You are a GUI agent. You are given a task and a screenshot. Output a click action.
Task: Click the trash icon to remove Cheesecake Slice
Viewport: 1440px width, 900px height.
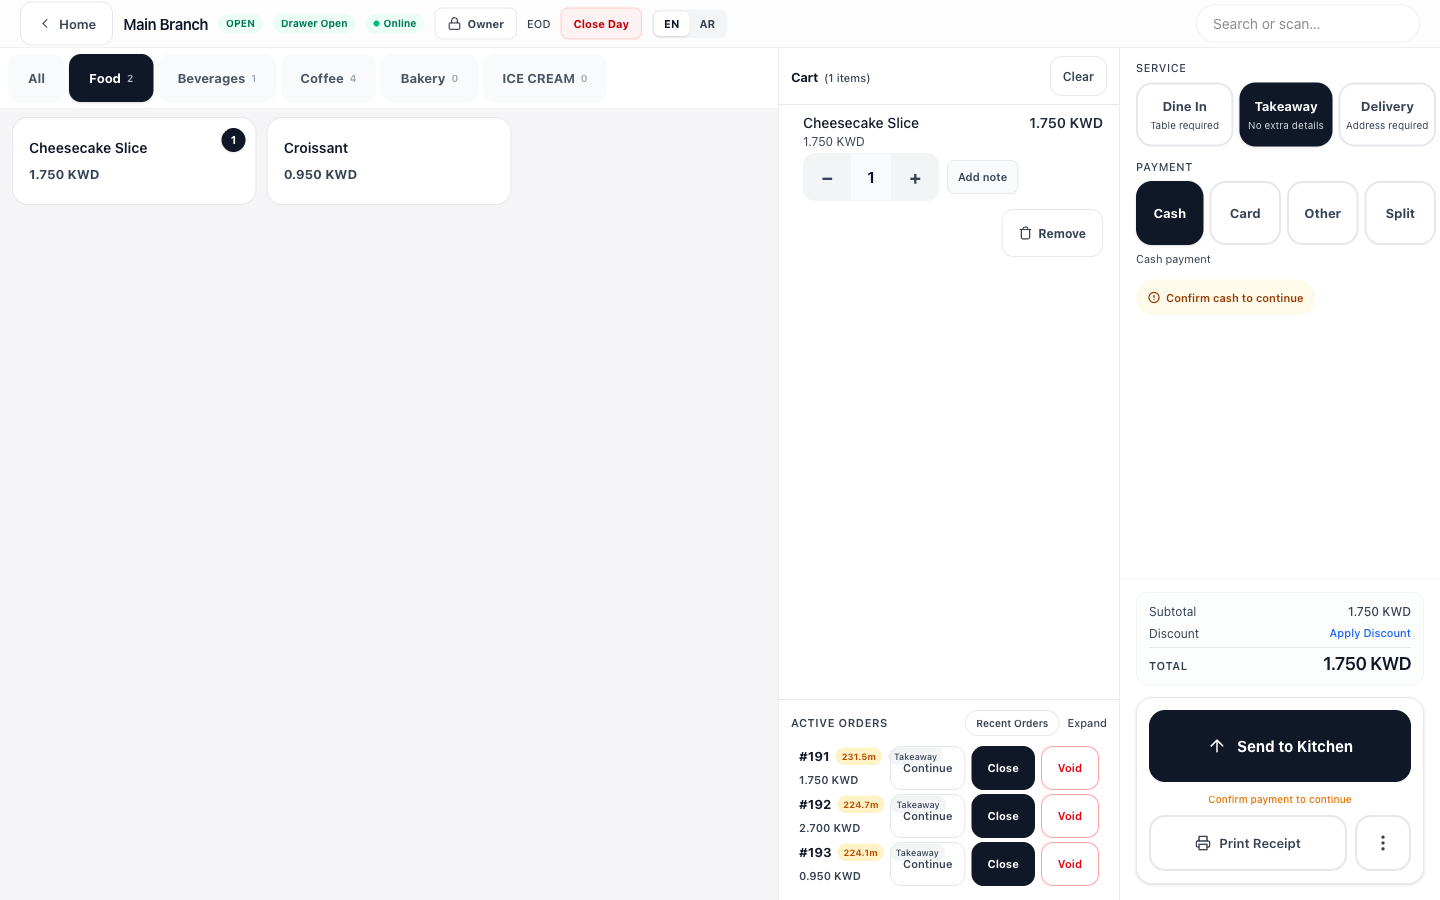tap(1025, 233)
